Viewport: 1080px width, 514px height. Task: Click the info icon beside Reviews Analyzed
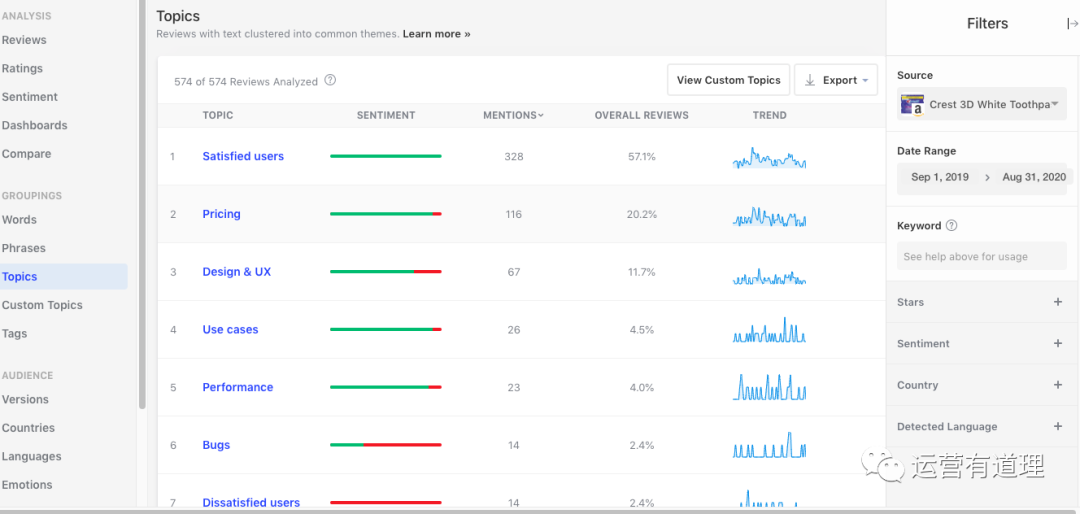pyautogui.click(x=331, y=81)
